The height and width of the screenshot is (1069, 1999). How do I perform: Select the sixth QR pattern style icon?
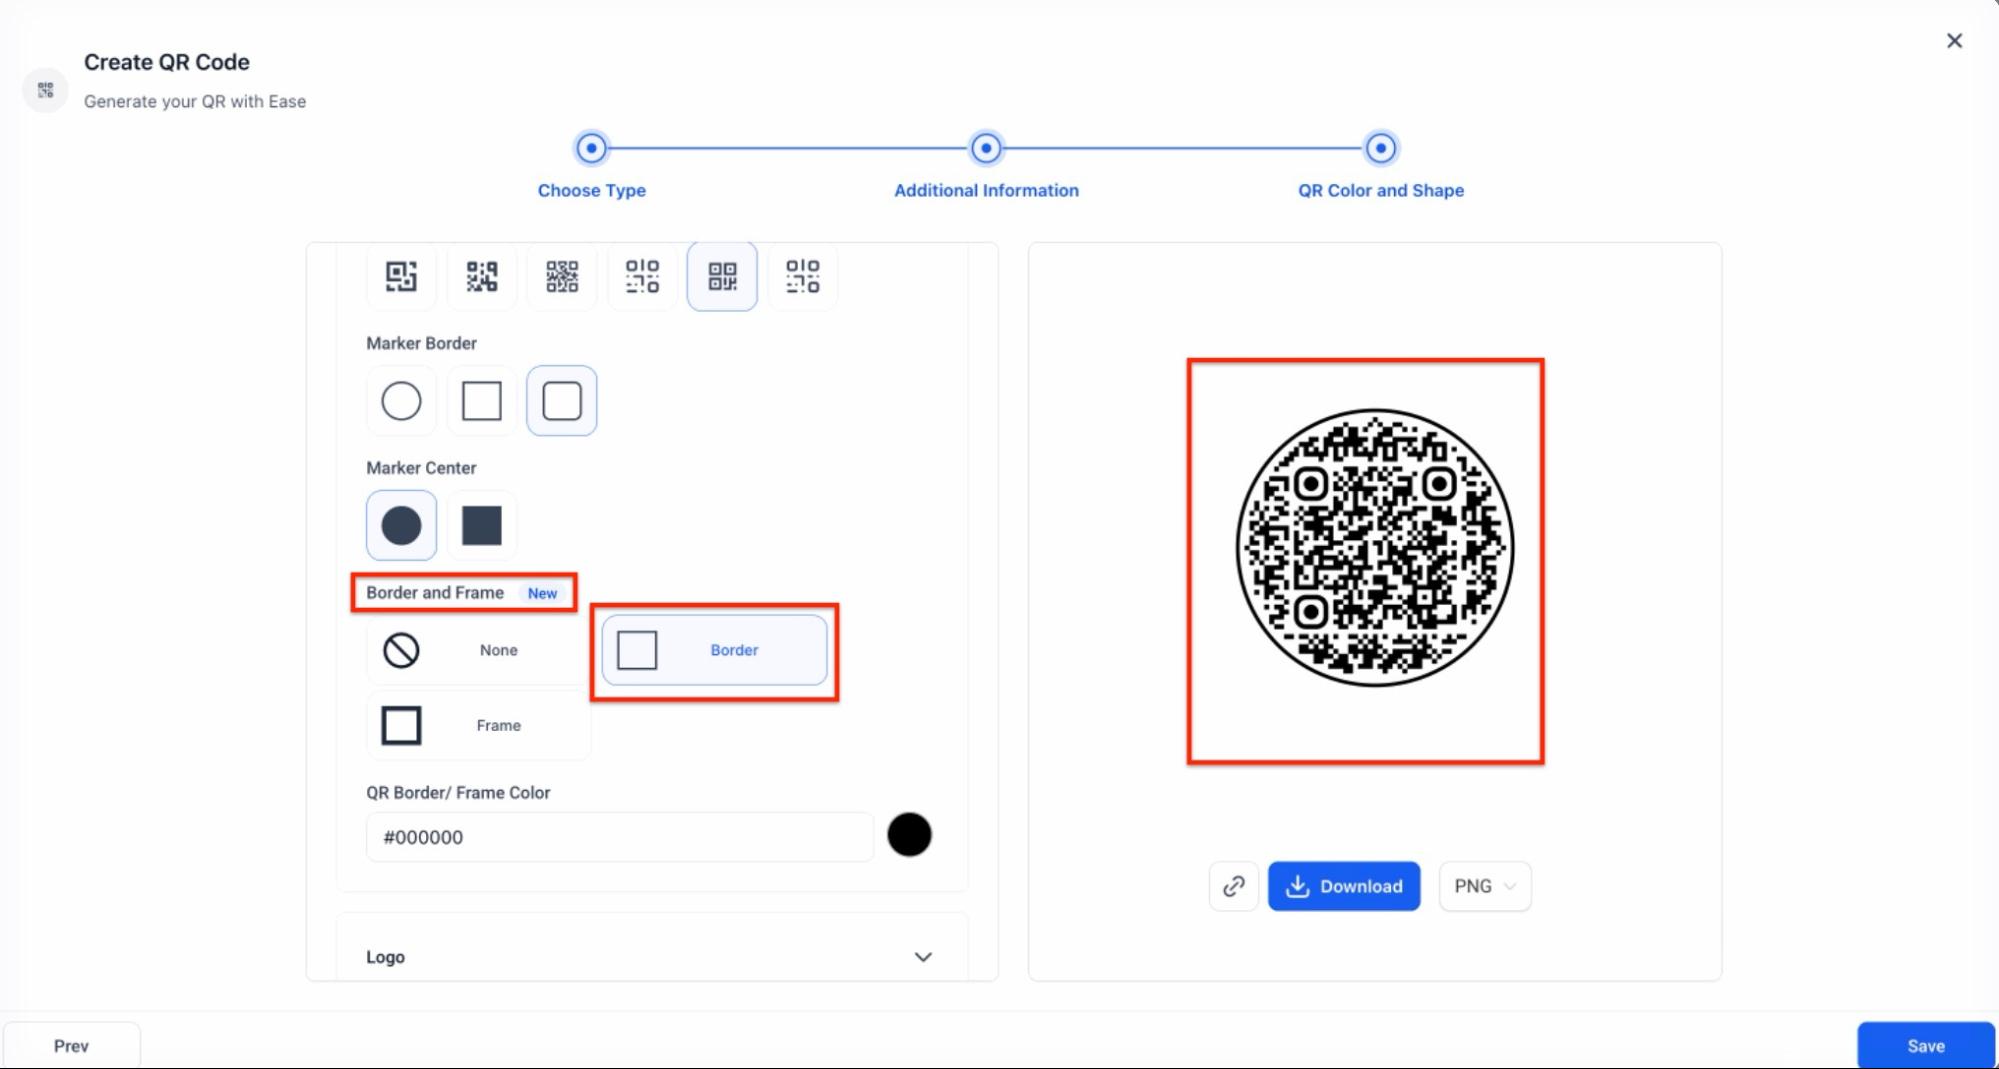point(802,276)
